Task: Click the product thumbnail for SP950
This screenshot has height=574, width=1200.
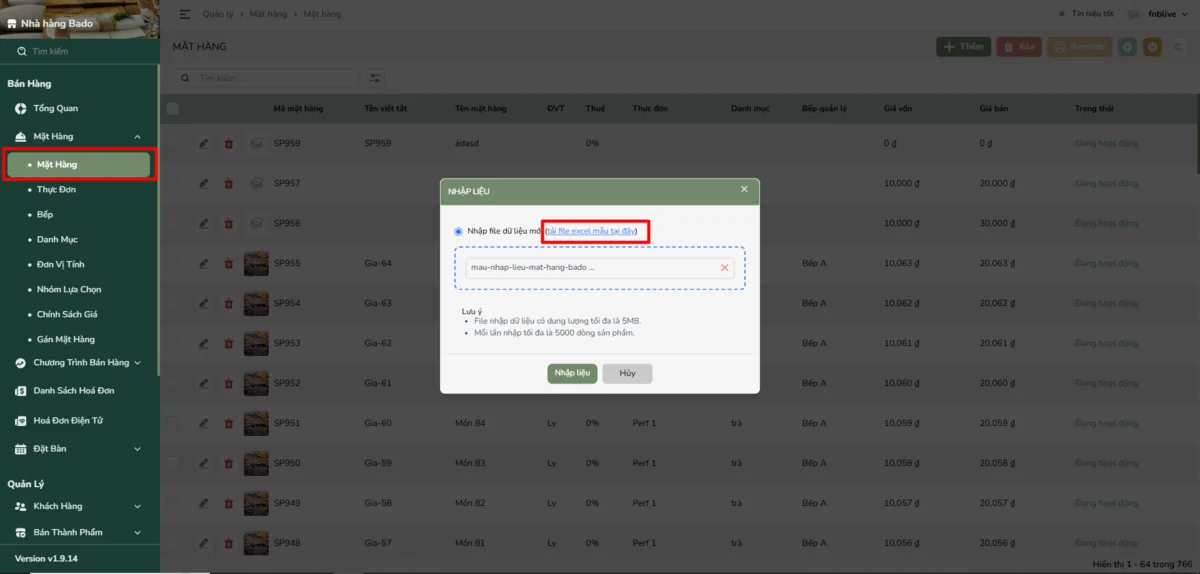Action: (256, 464)
